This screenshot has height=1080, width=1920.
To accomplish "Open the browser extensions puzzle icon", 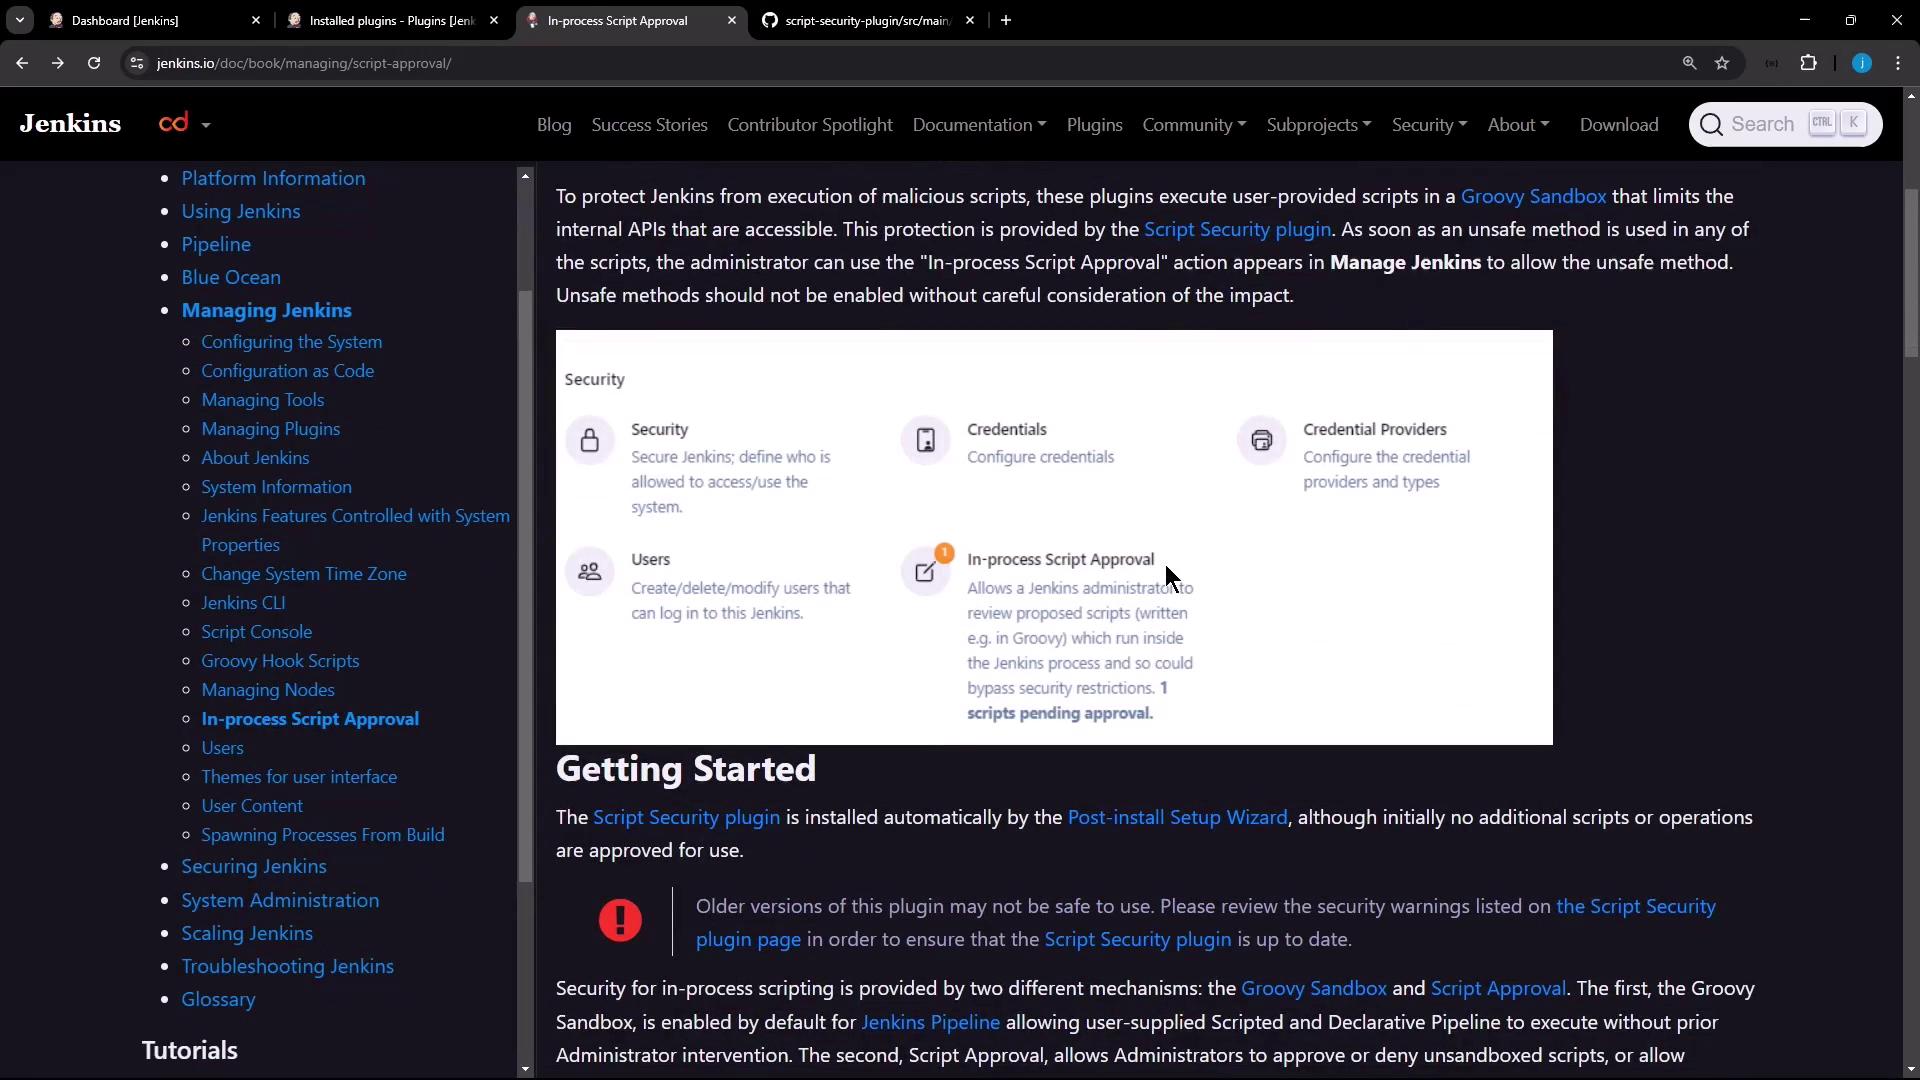I will [x=1808, y=63].
